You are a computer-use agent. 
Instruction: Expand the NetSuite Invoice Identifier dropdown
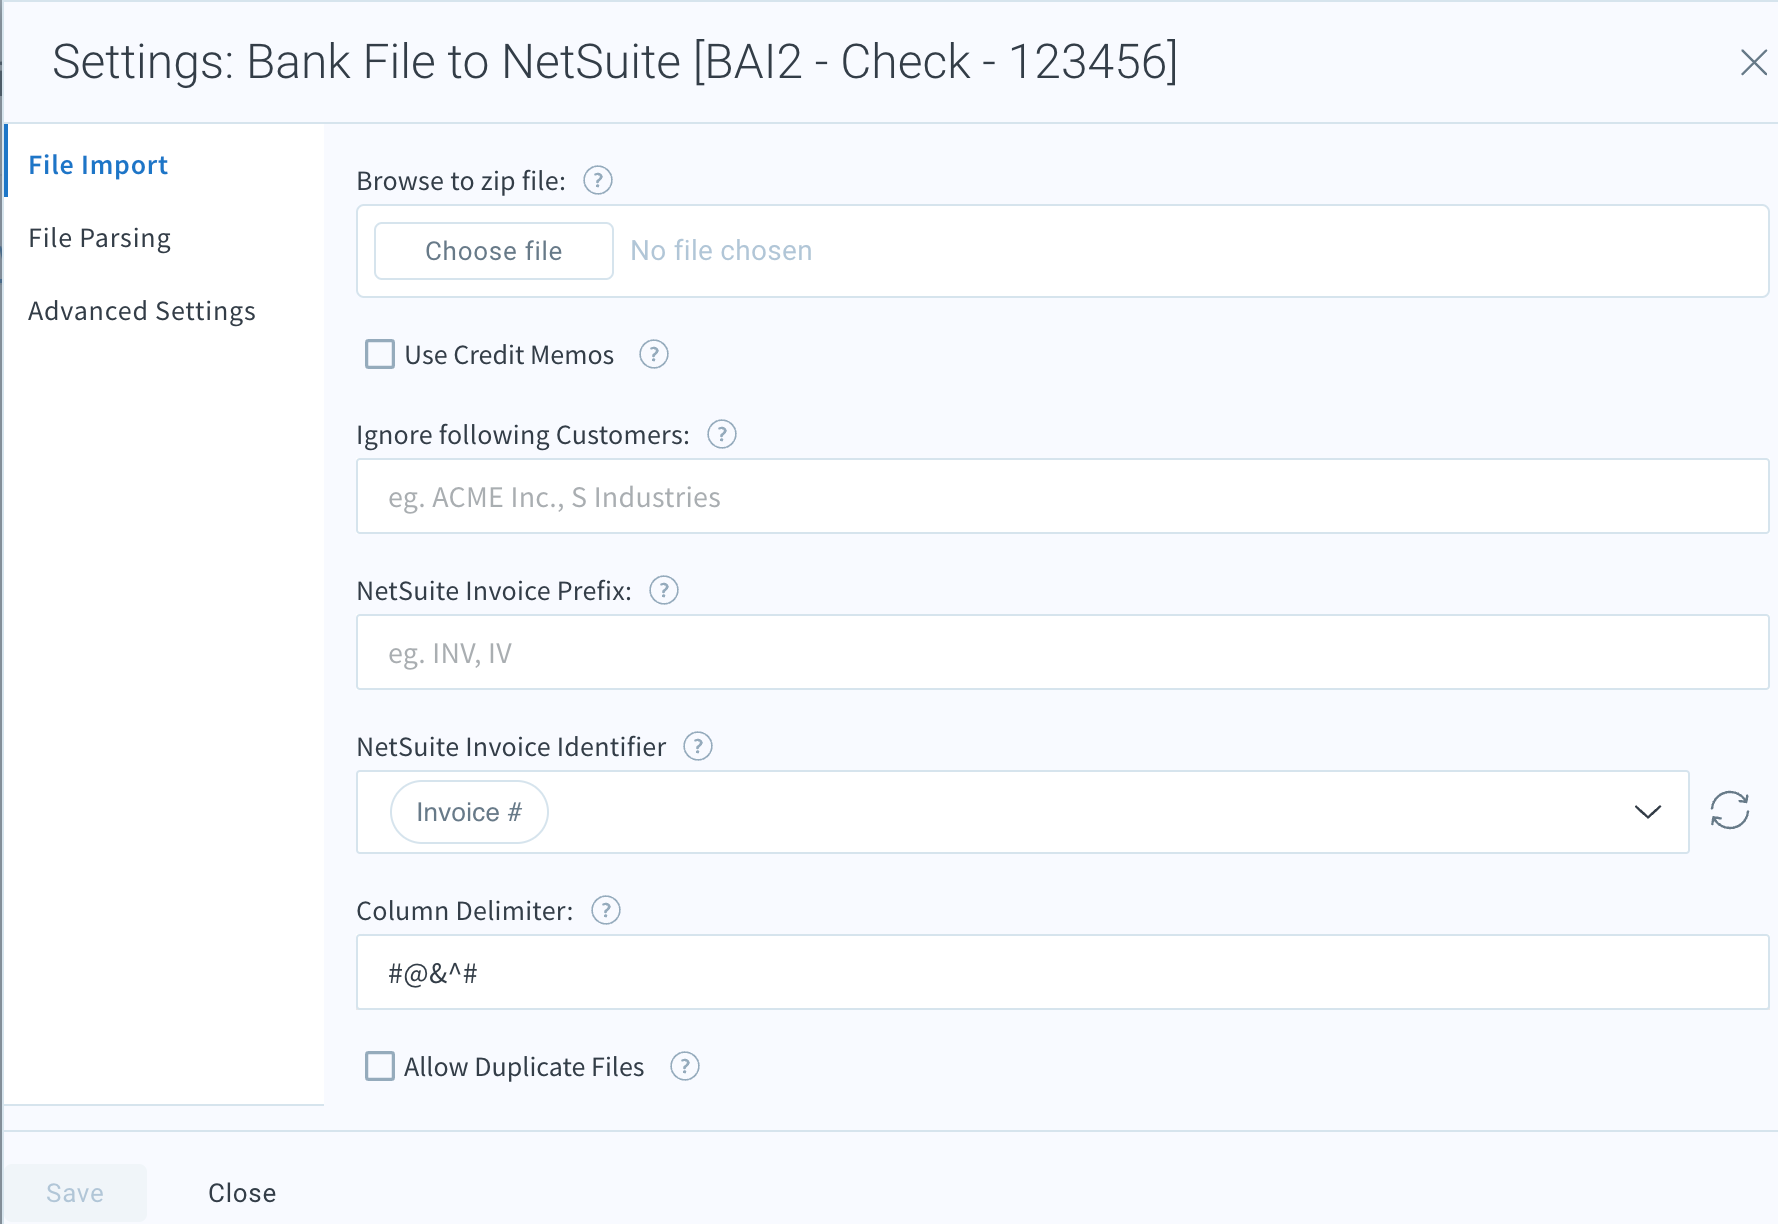tap(1646, 812)
